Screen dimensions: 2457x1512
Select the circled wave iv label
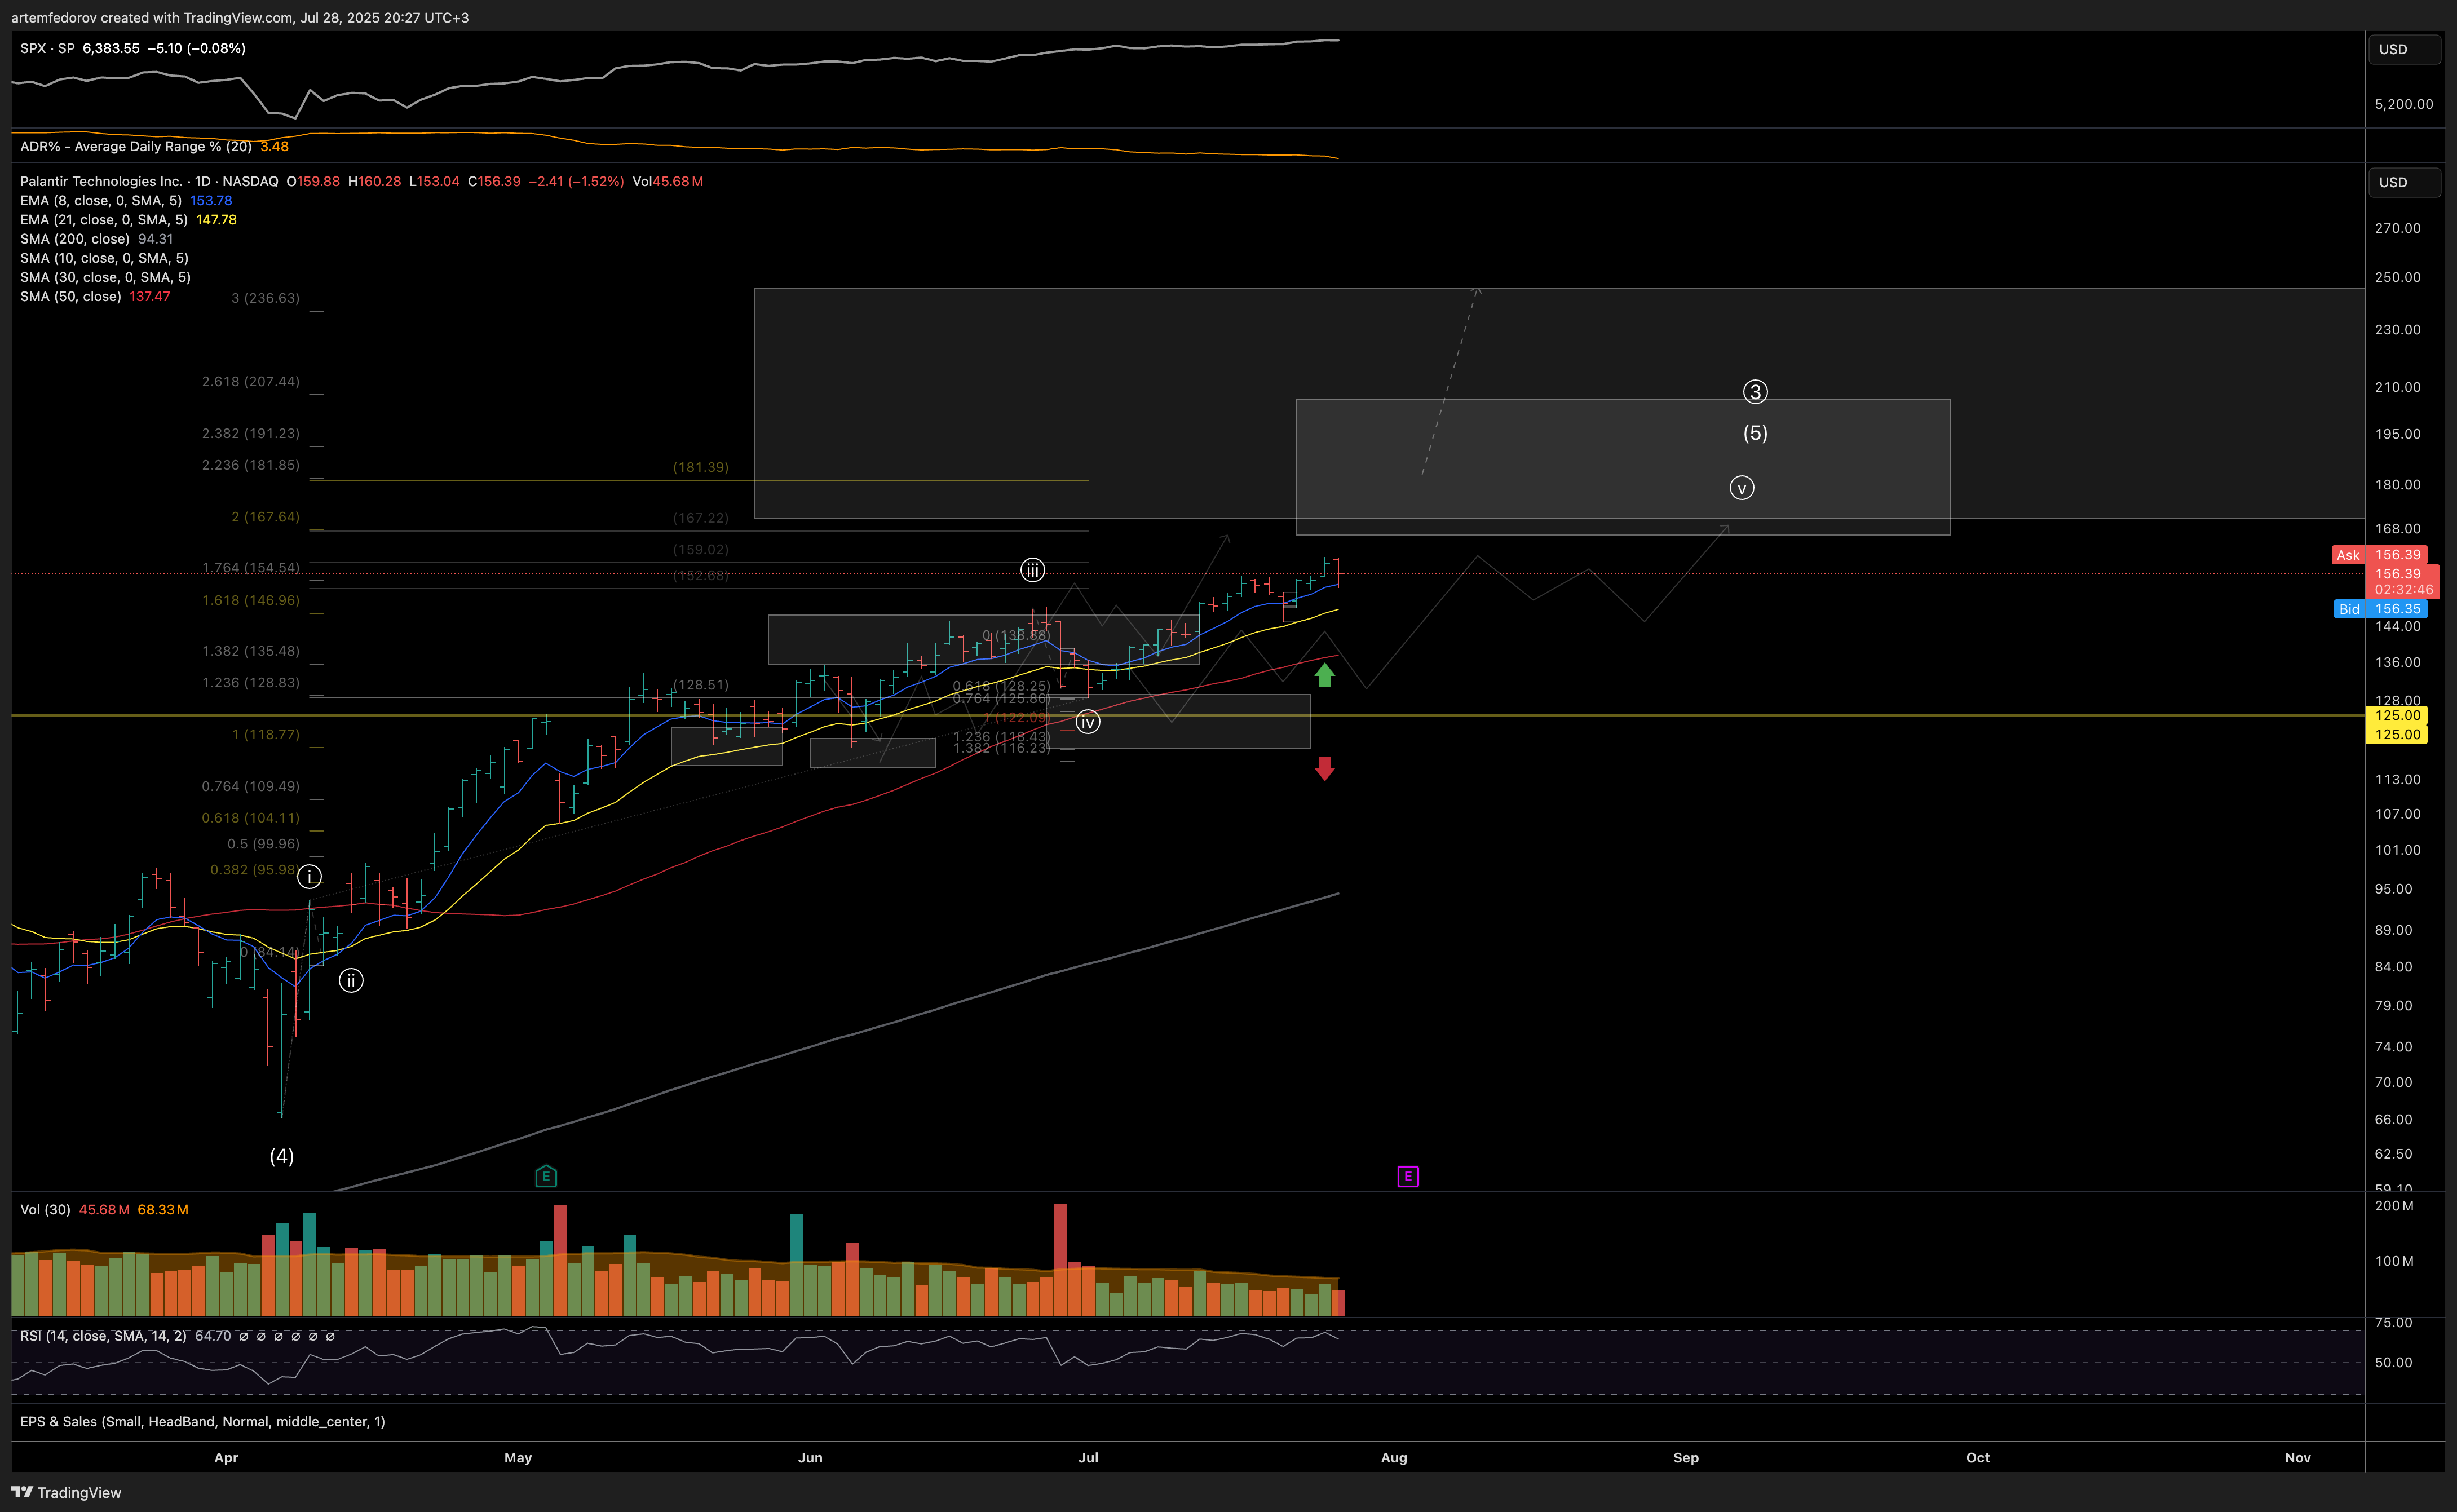(x=1088, y=722)
